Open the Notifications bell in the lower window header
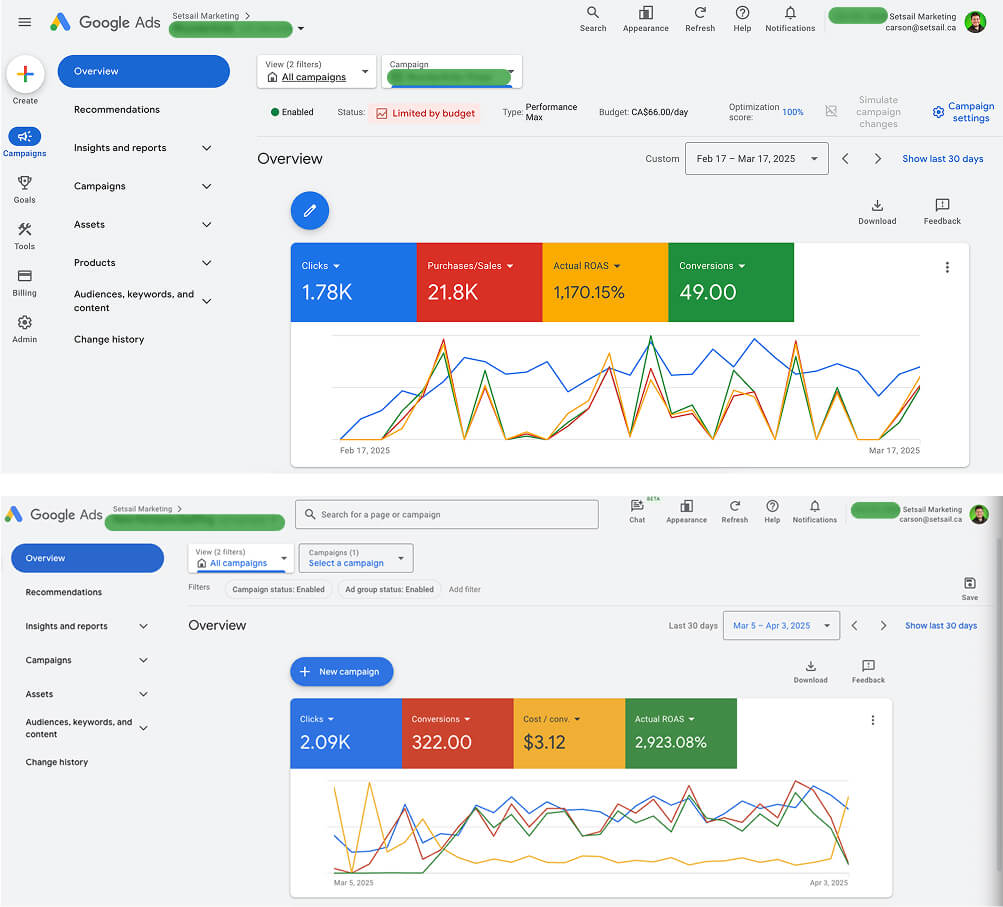This screenshot has height=907, width=1003. [x=815, y=506]
